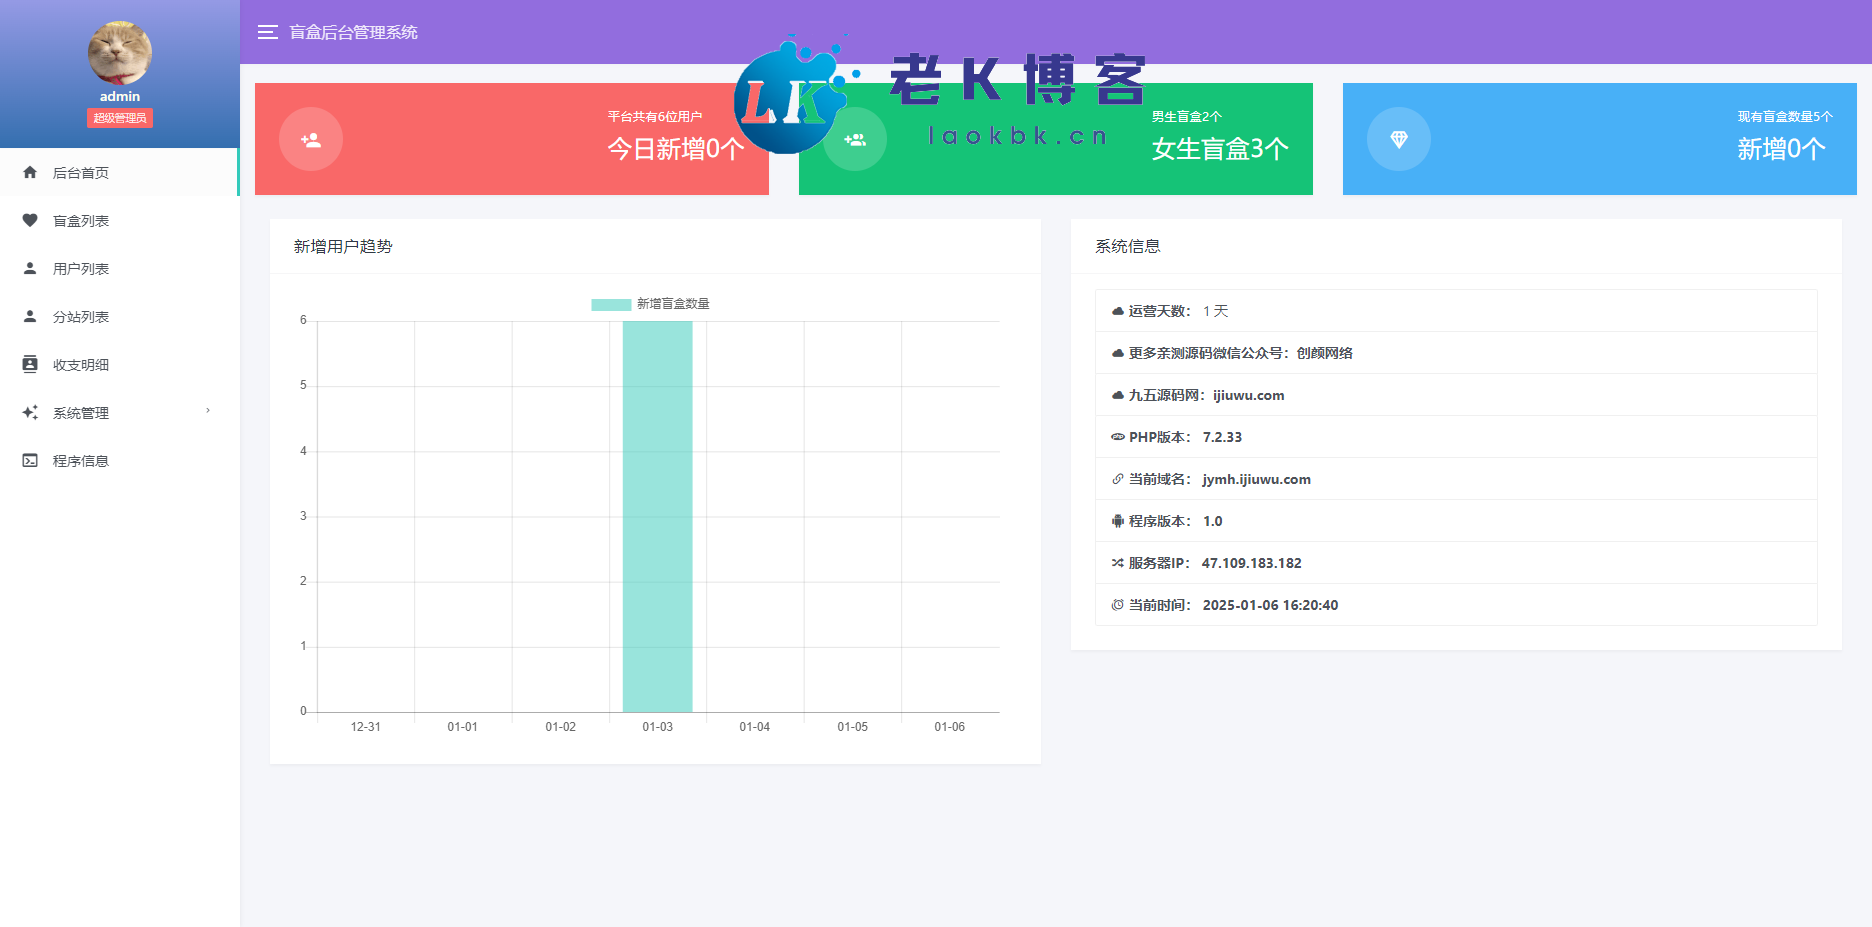1872x927 pixels.
Task: Click the 超级管理员 role badge
Action: [x=120, y=118]
